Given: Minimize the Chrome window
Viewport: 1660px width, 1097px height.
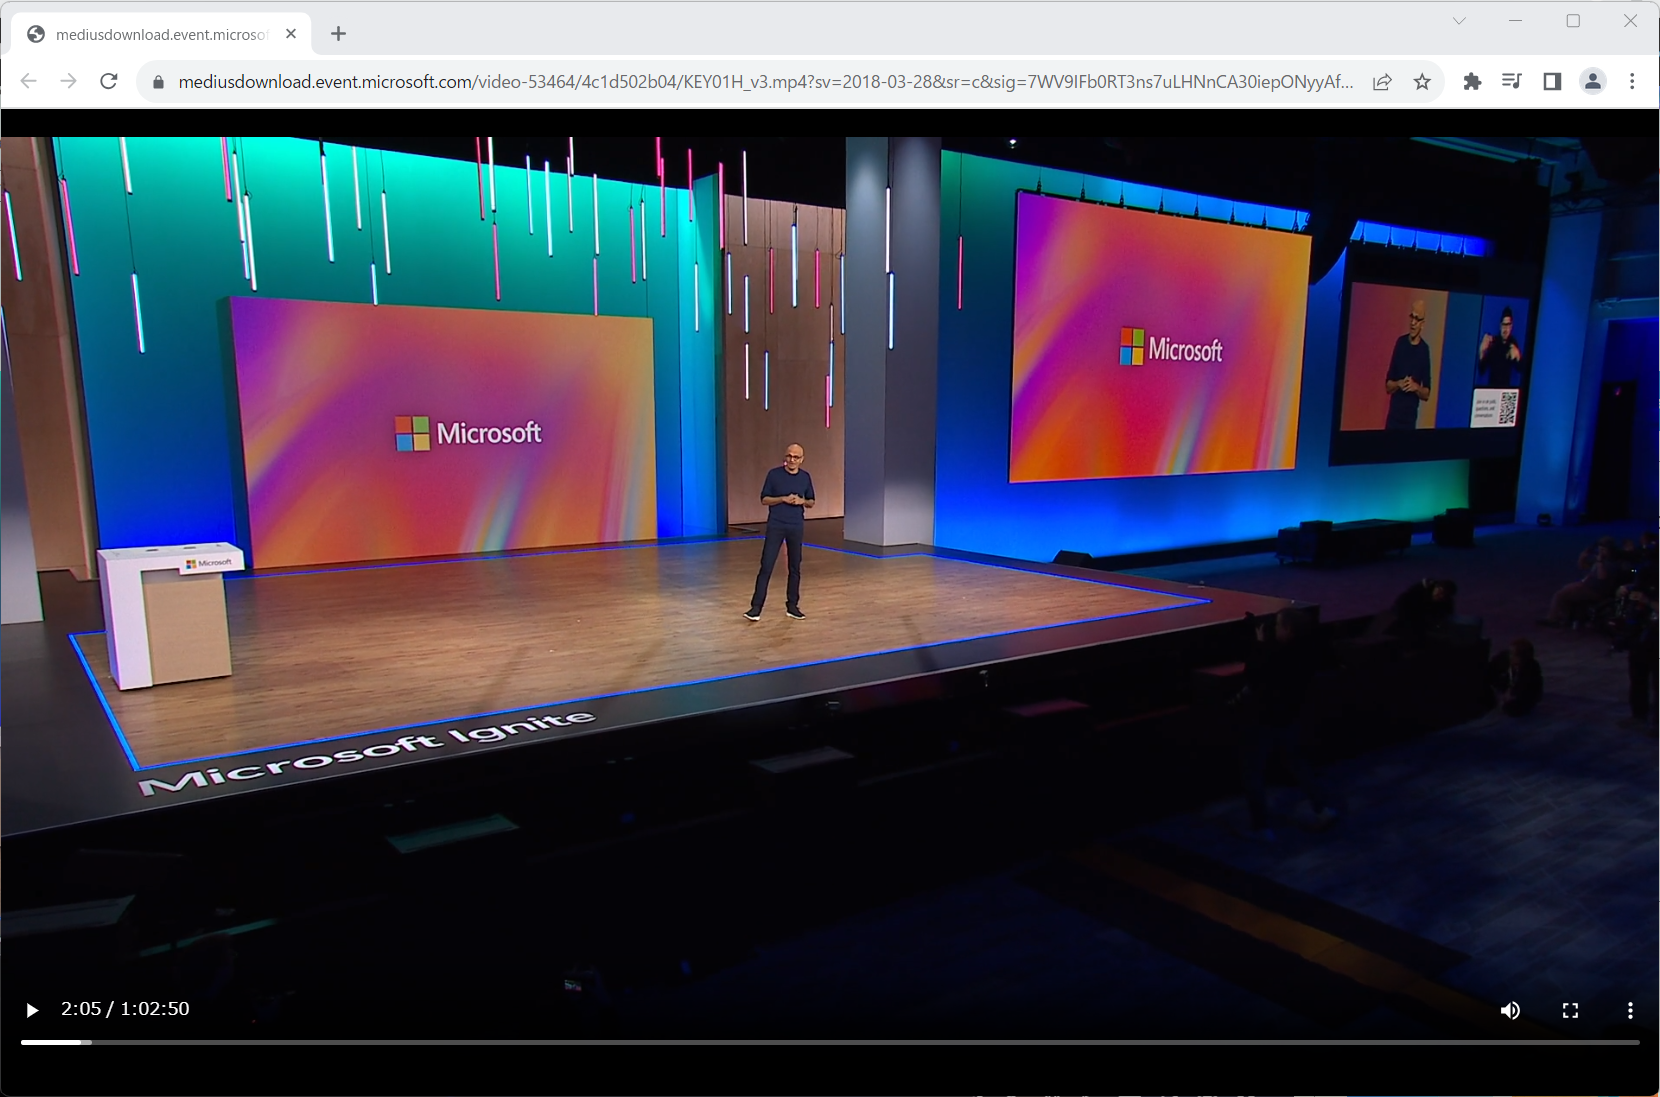Looking at the screenshot, I should coord(1516,21).
